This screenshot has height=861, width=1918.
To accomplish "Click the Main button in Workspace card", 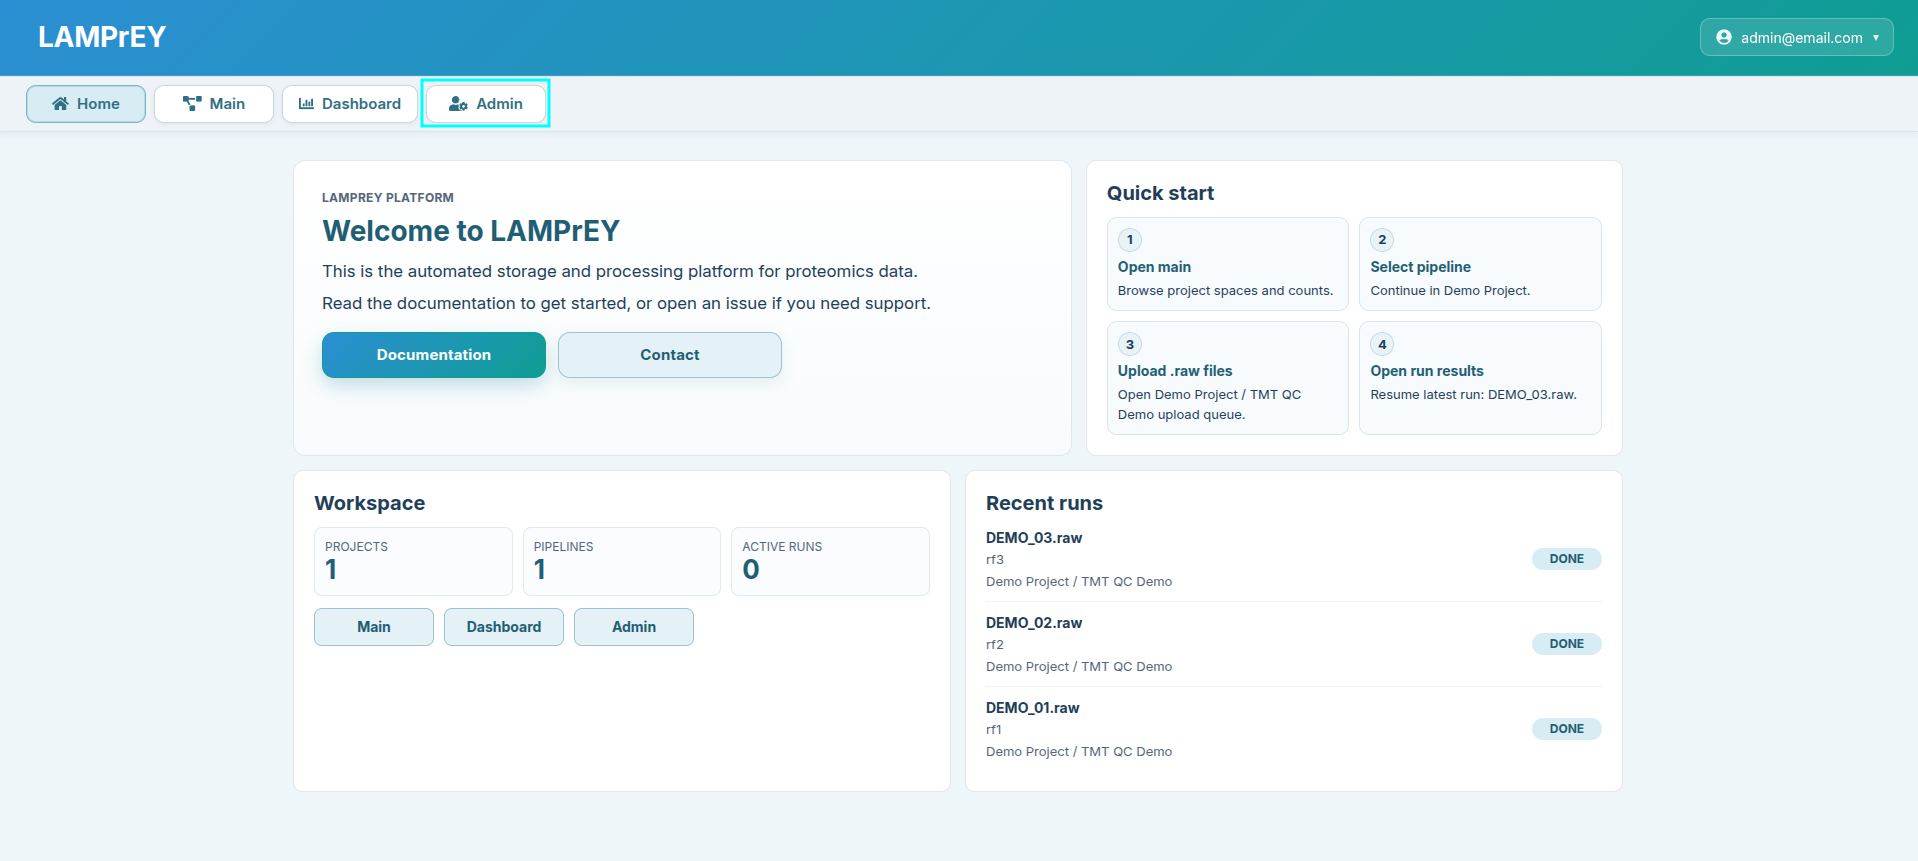I will point(373,627).
